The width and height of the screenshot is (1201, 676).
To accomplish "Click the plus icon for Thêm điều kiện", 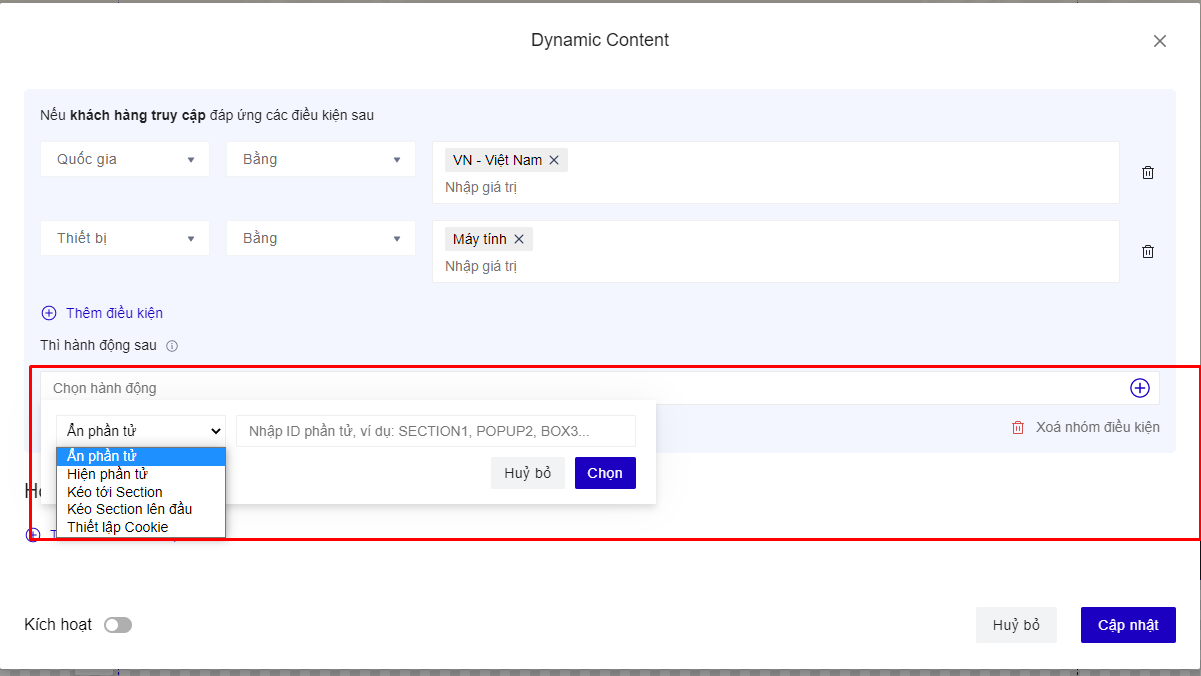I will click(x=49, y=313).
